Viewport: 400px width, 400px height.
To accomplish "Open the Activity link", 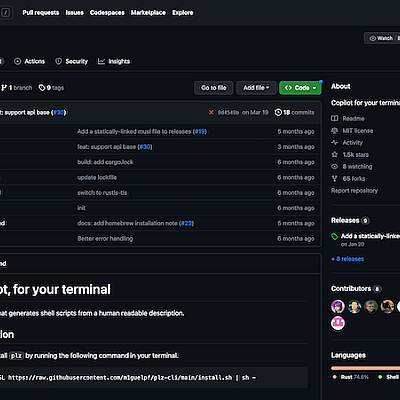I will point(352,143).
